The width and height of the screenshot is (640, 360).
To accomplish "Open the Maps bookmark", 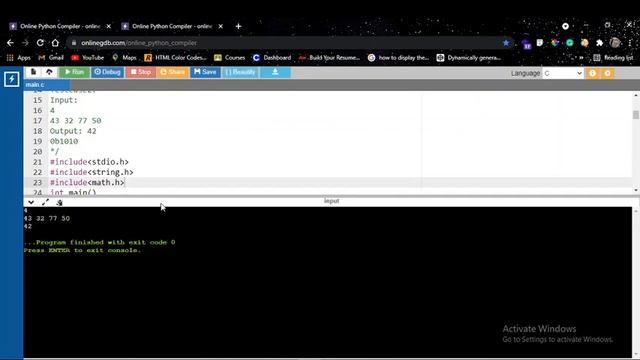I will [x=124, y=58].
